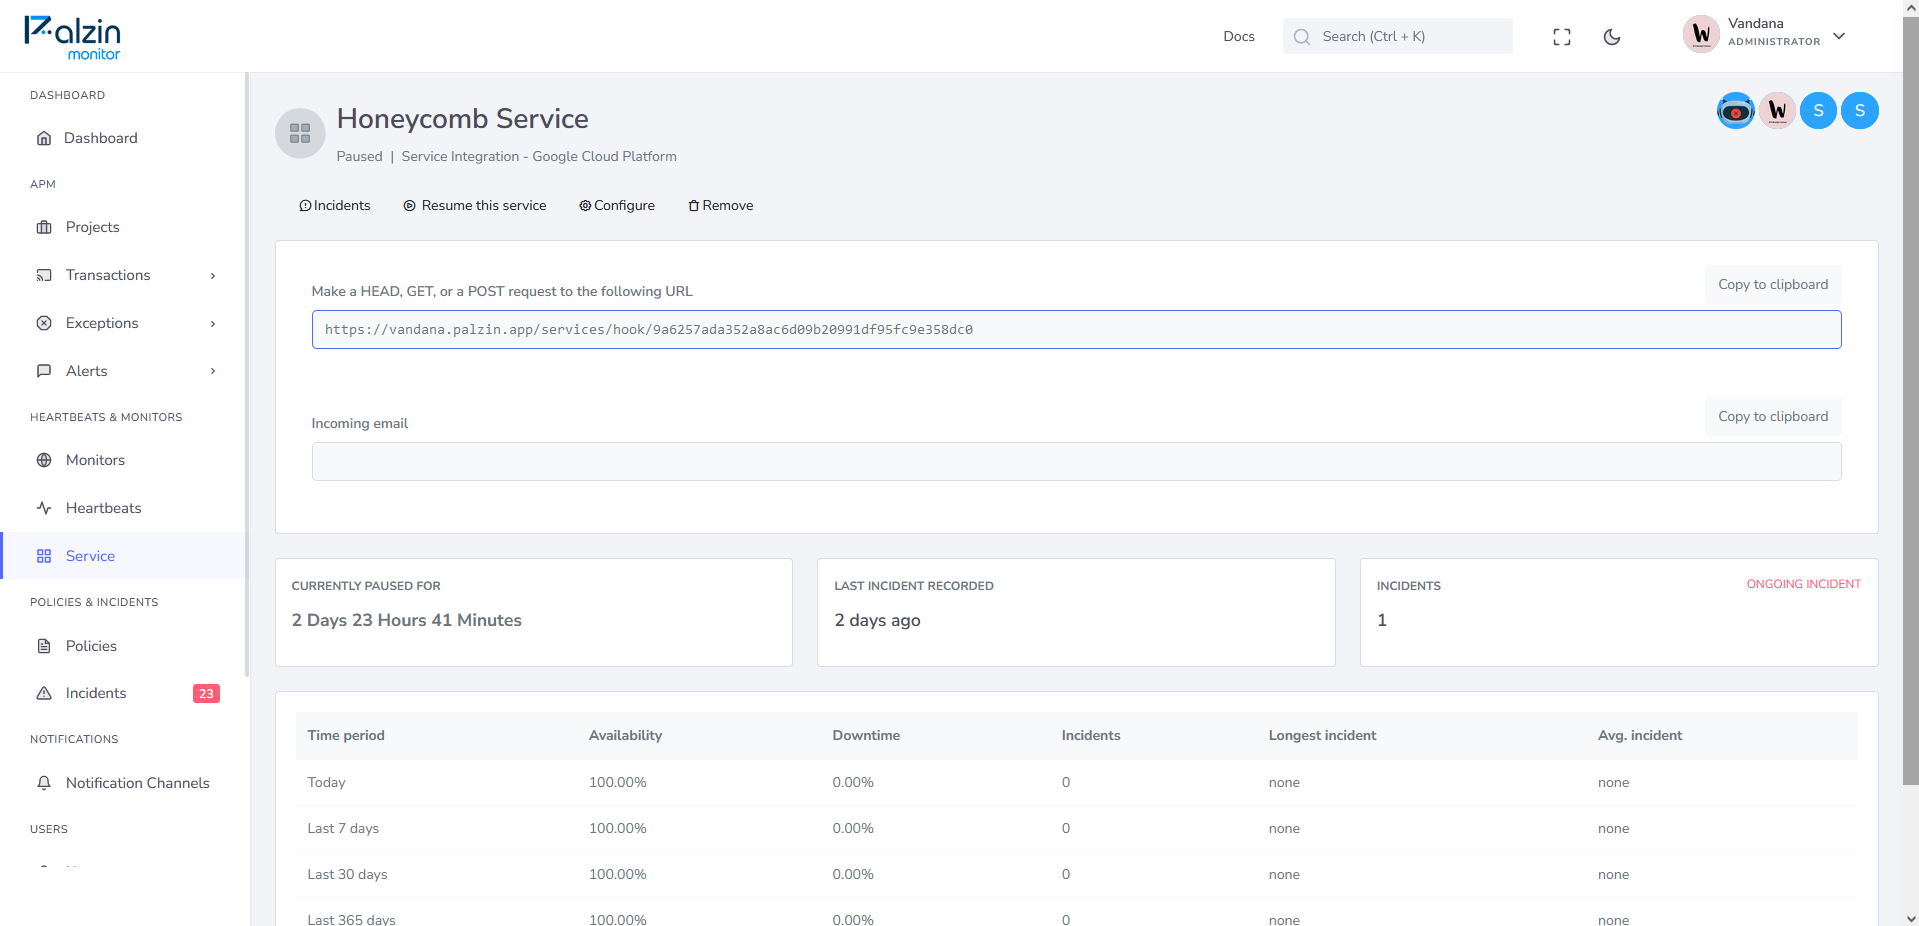Image resolution: width=1919 pixels, height=926 pixels.
Task: Click the Service grid icon in sidebar
Action: click(44, 556)
